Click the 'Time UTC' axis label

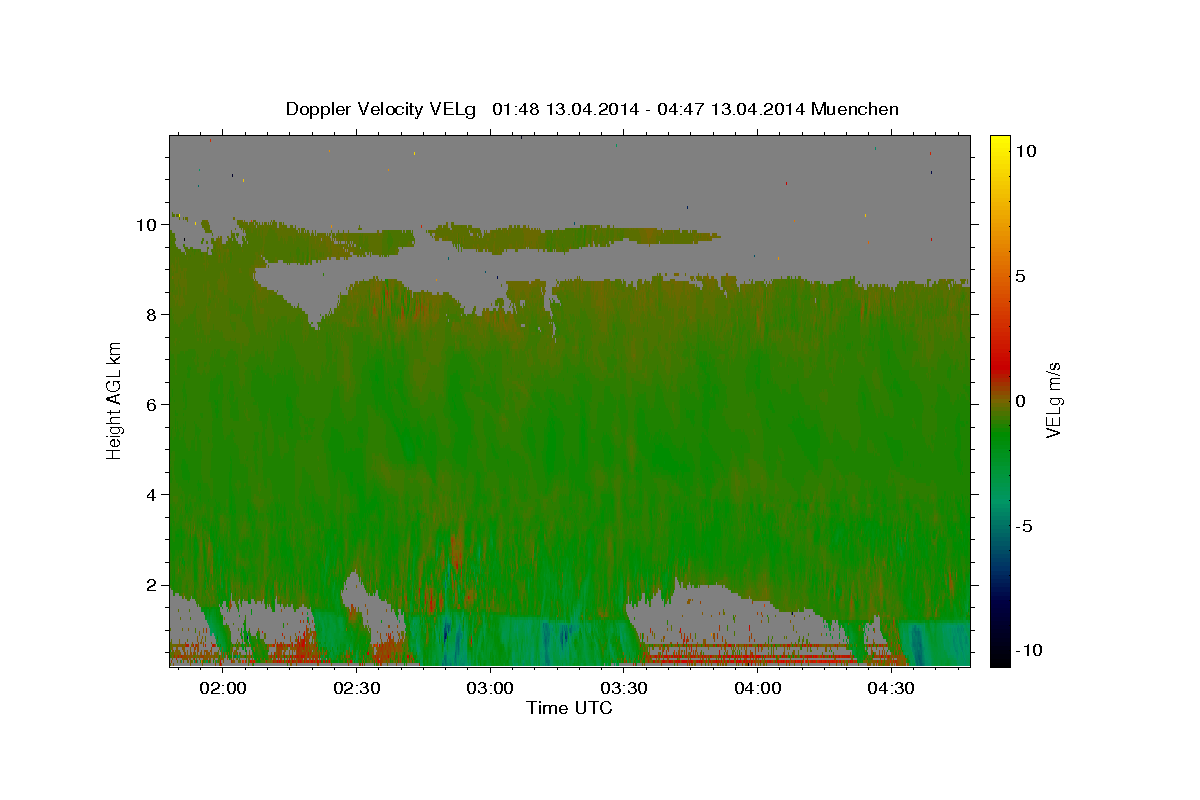click(569, 708)
